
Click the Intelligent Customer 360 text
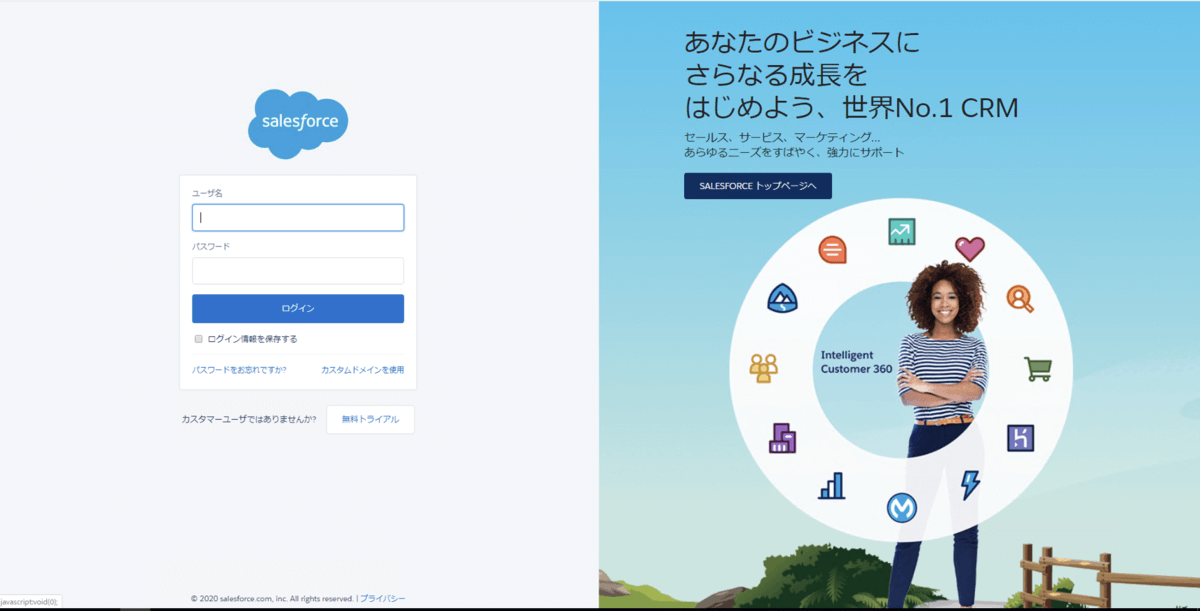(x=856, y=362)
